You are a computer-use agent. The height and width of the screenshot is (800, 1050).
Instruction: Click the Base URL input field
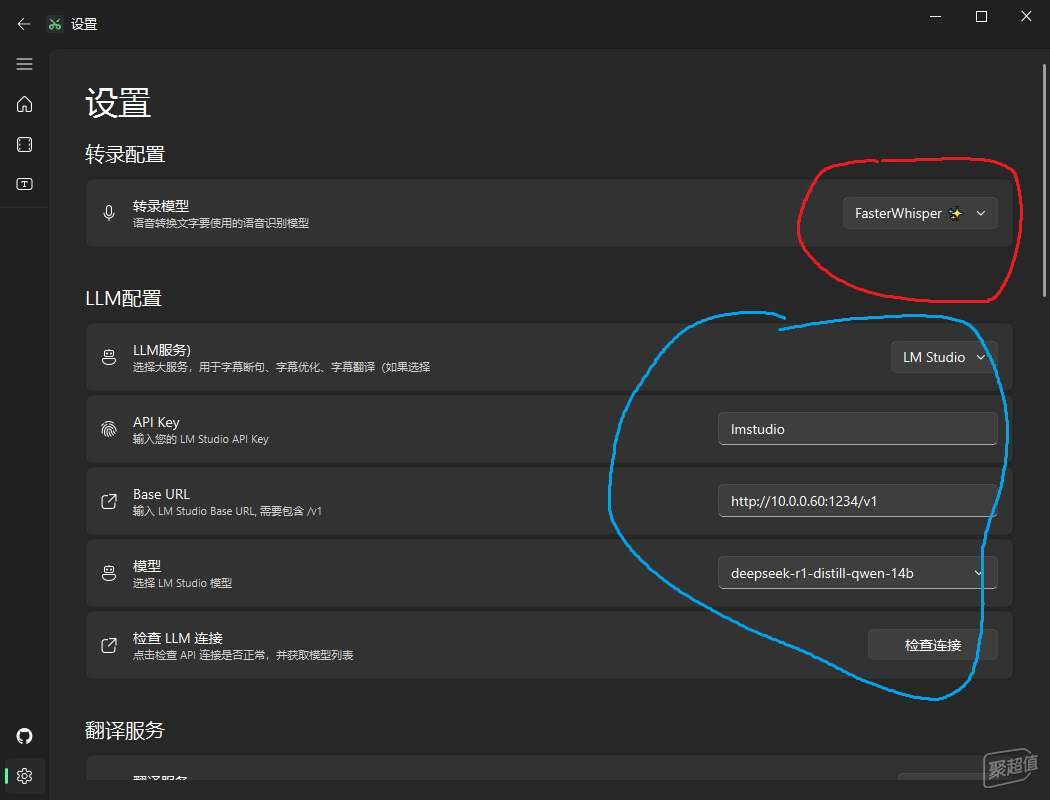point(857,501)
